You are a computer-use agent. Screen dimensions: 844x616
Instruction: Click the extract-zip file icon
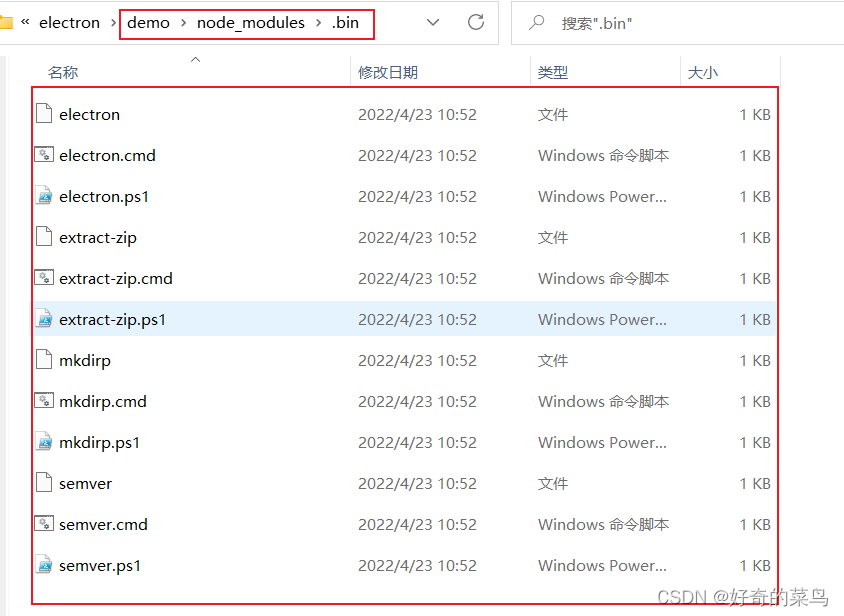[44, 237]
